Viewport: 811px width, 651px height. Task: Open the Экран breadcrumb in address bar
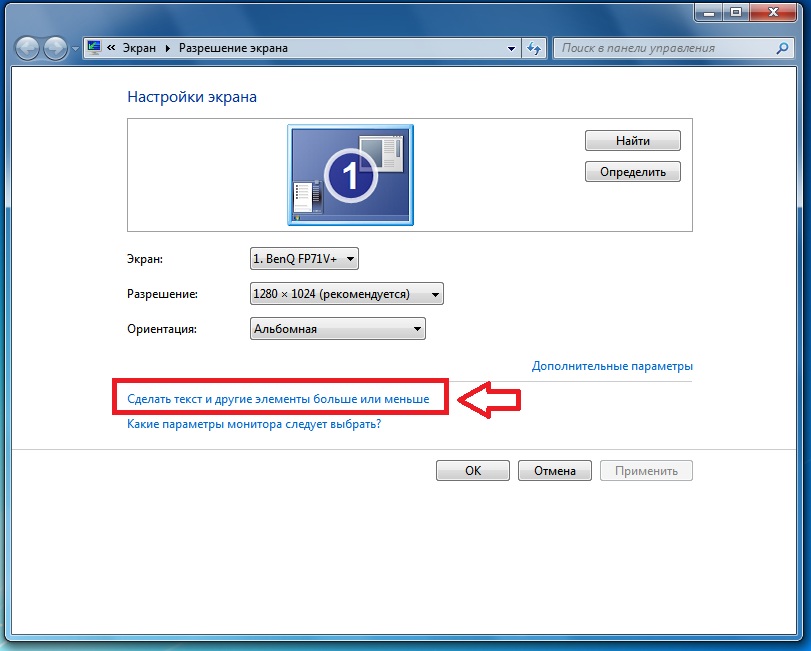(x=139, y=48)
